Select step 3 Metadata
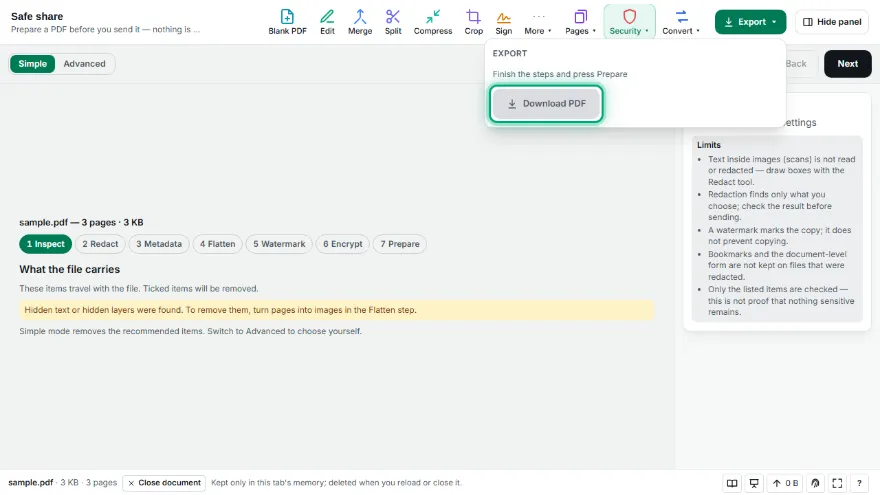880x495 pixels. click(159, 244)
